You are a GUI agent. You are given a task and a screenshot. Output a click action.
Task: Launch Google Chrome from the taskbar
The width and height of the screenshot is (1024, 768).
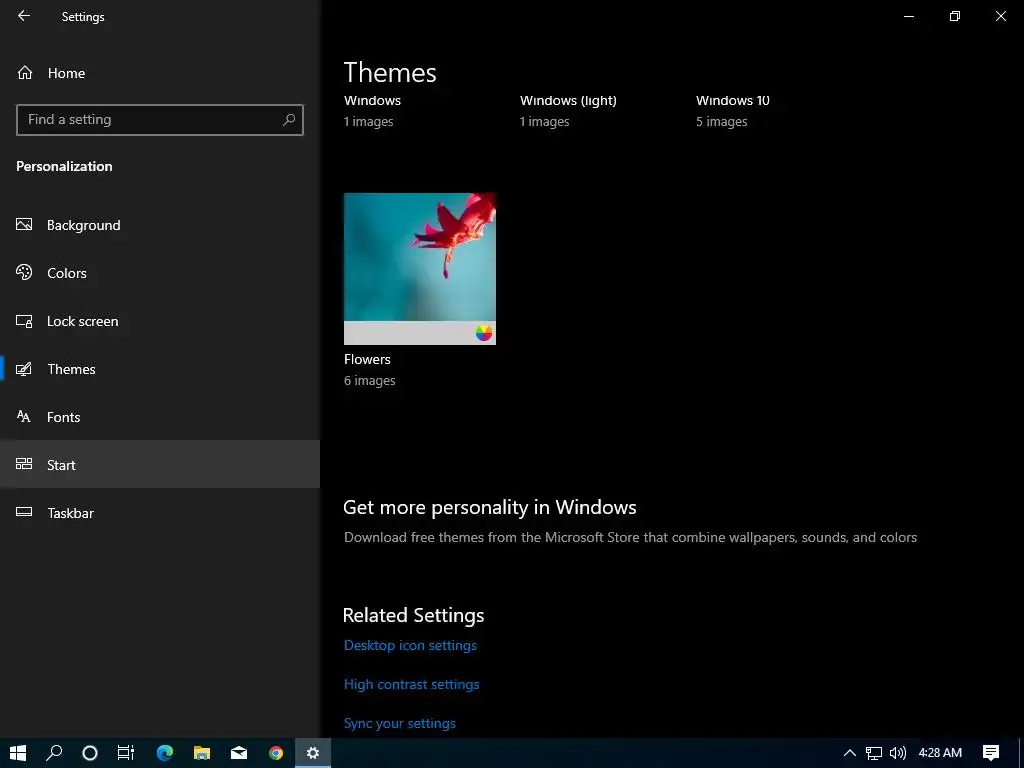276,753
